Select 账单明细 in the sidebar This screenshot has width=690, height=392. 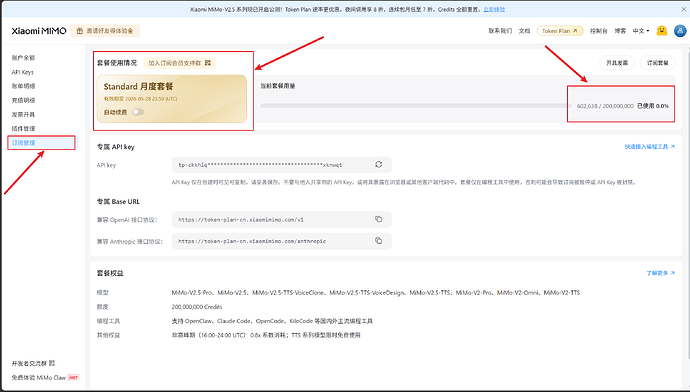[23, 86]
